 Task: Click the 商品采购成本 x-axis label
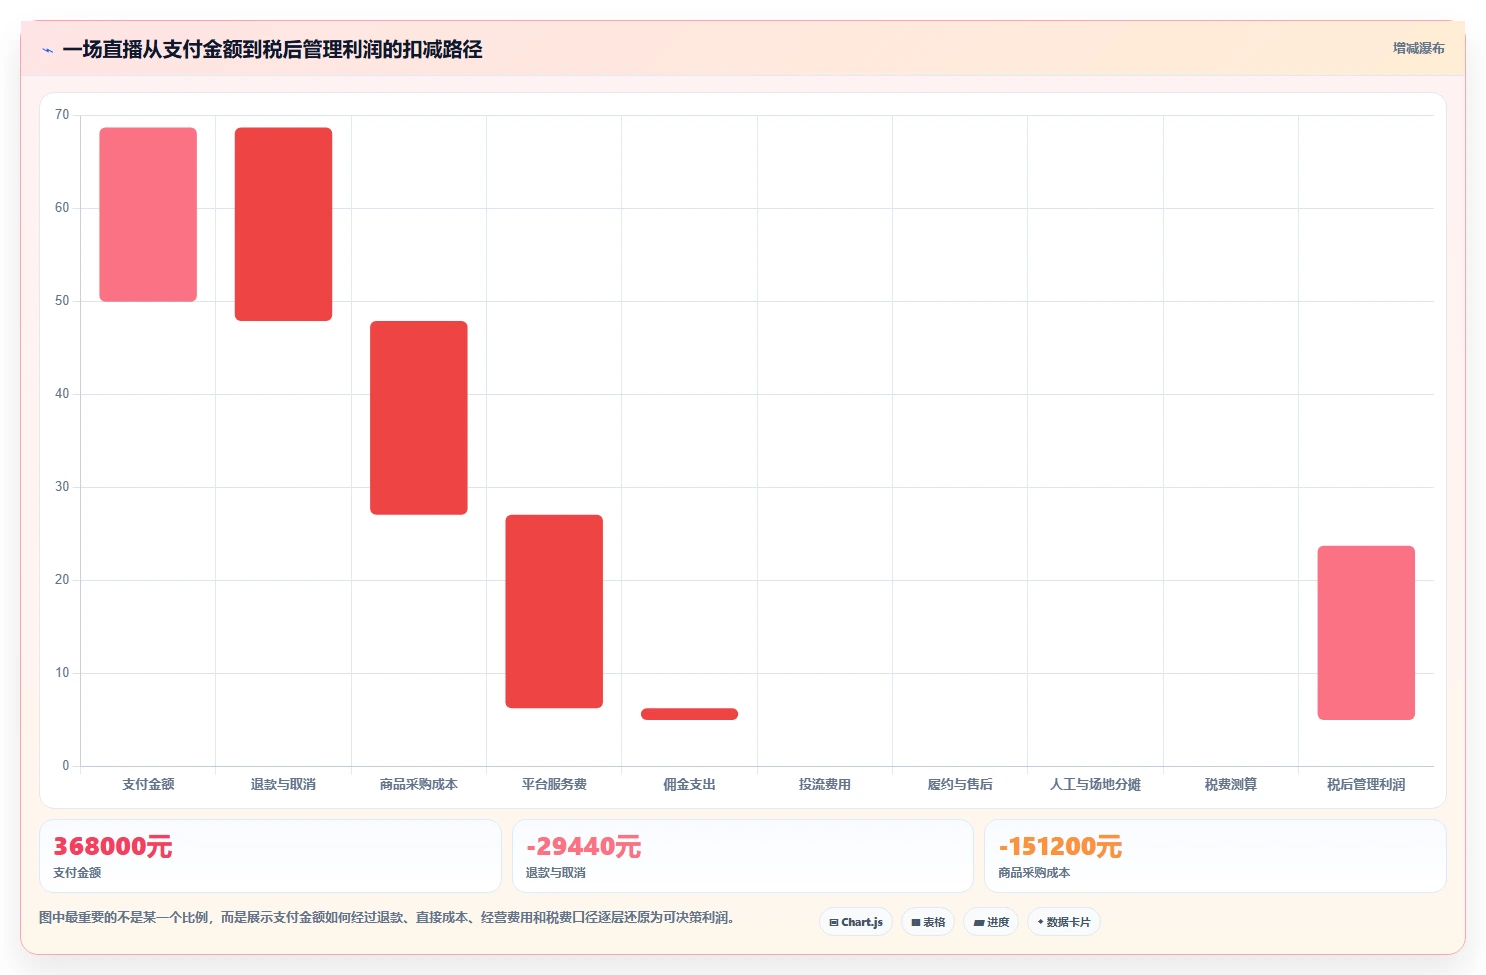(x=419, y=784)
